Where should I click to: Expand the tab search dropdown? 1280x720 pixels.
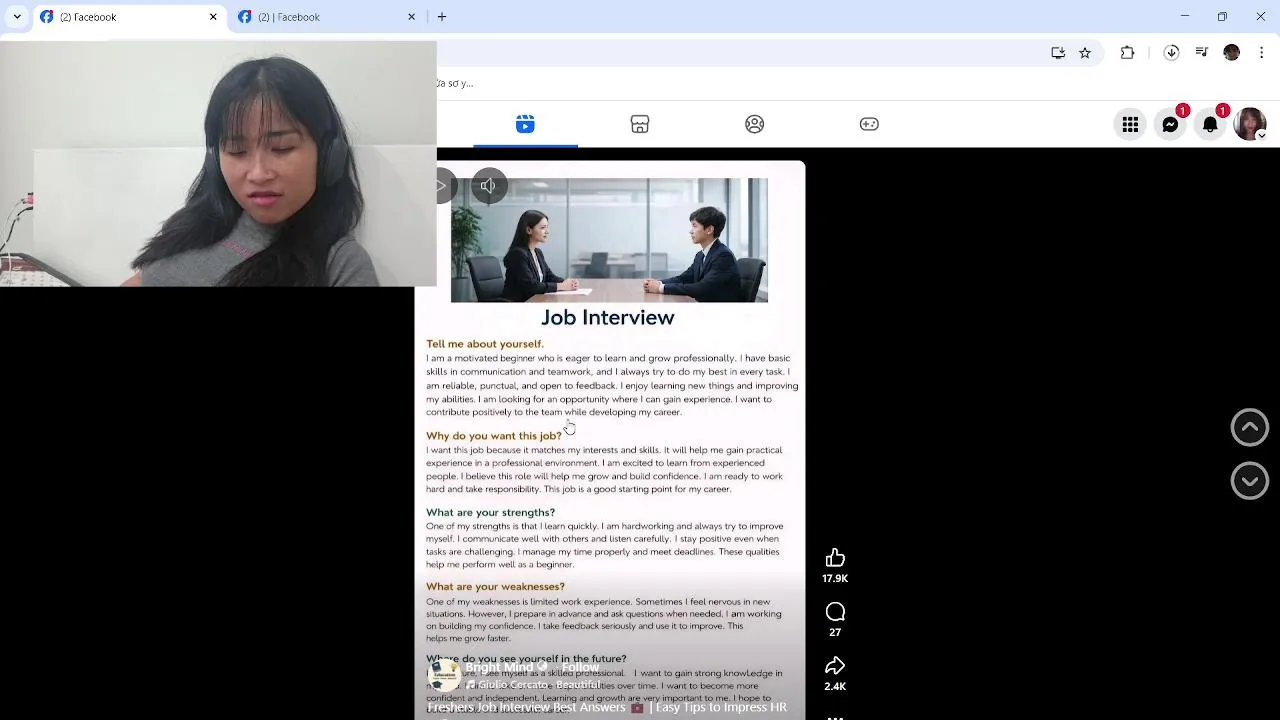[17, 17]
